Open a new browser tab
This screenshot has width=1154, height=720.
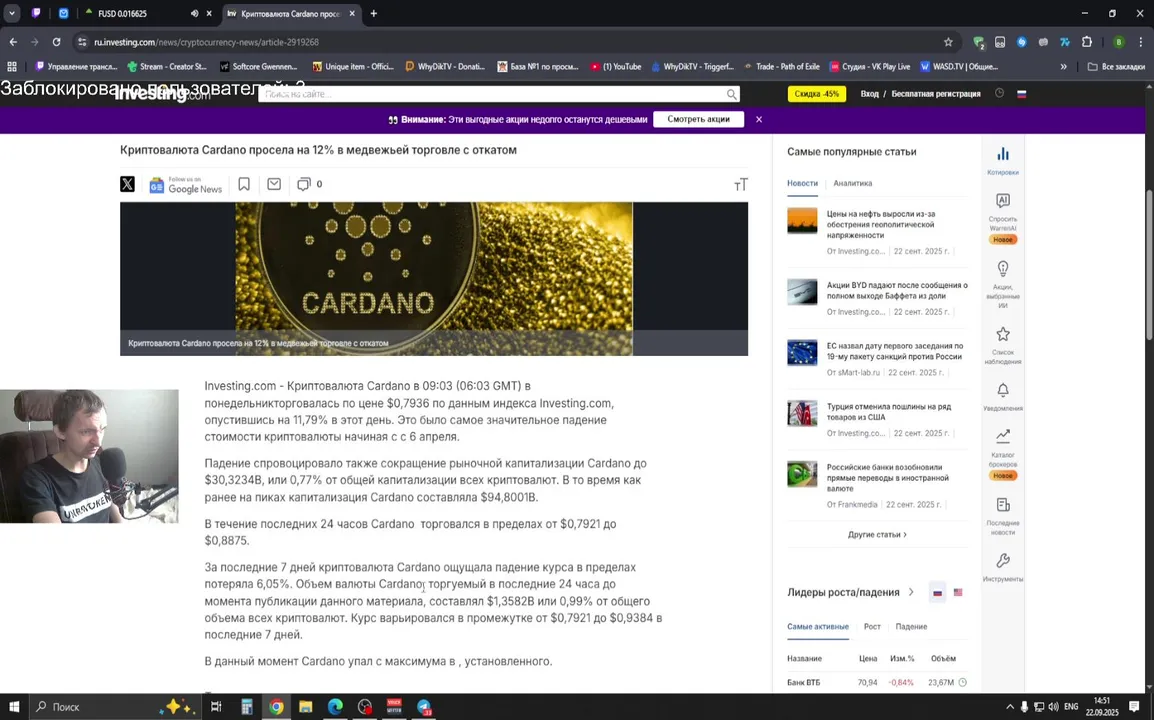(373, 13)
